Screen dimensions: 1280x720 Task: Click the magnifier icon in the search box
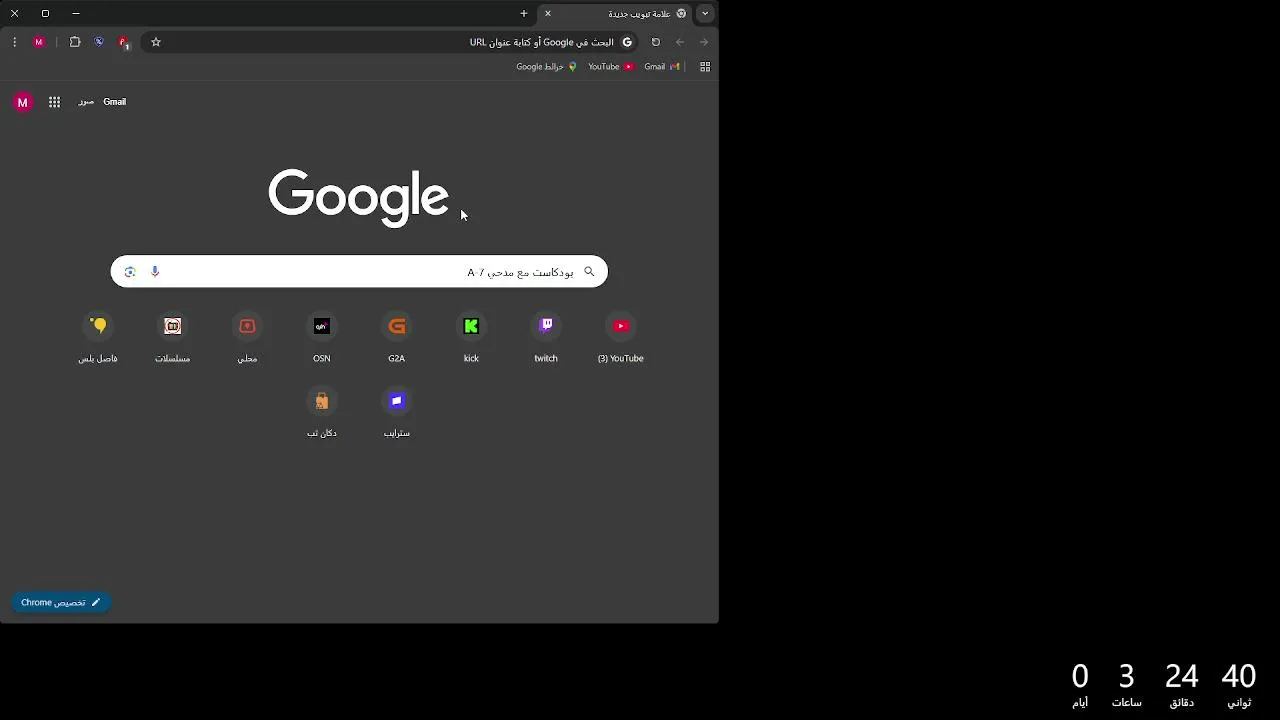coord(589,271)
